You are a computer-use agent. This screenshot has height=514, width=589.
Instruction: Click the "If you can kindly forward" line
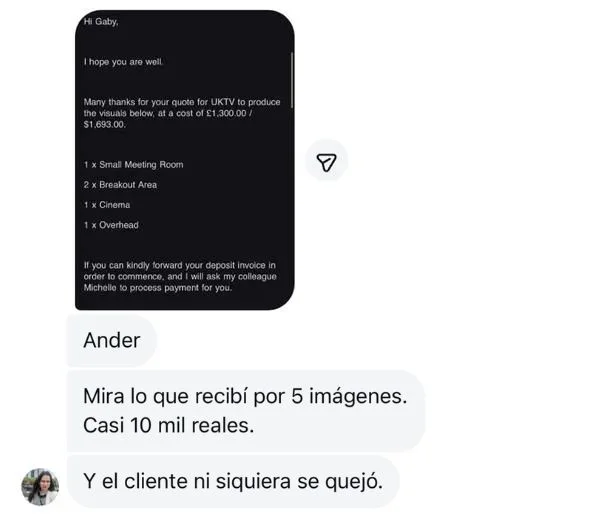tap(180, 265)
